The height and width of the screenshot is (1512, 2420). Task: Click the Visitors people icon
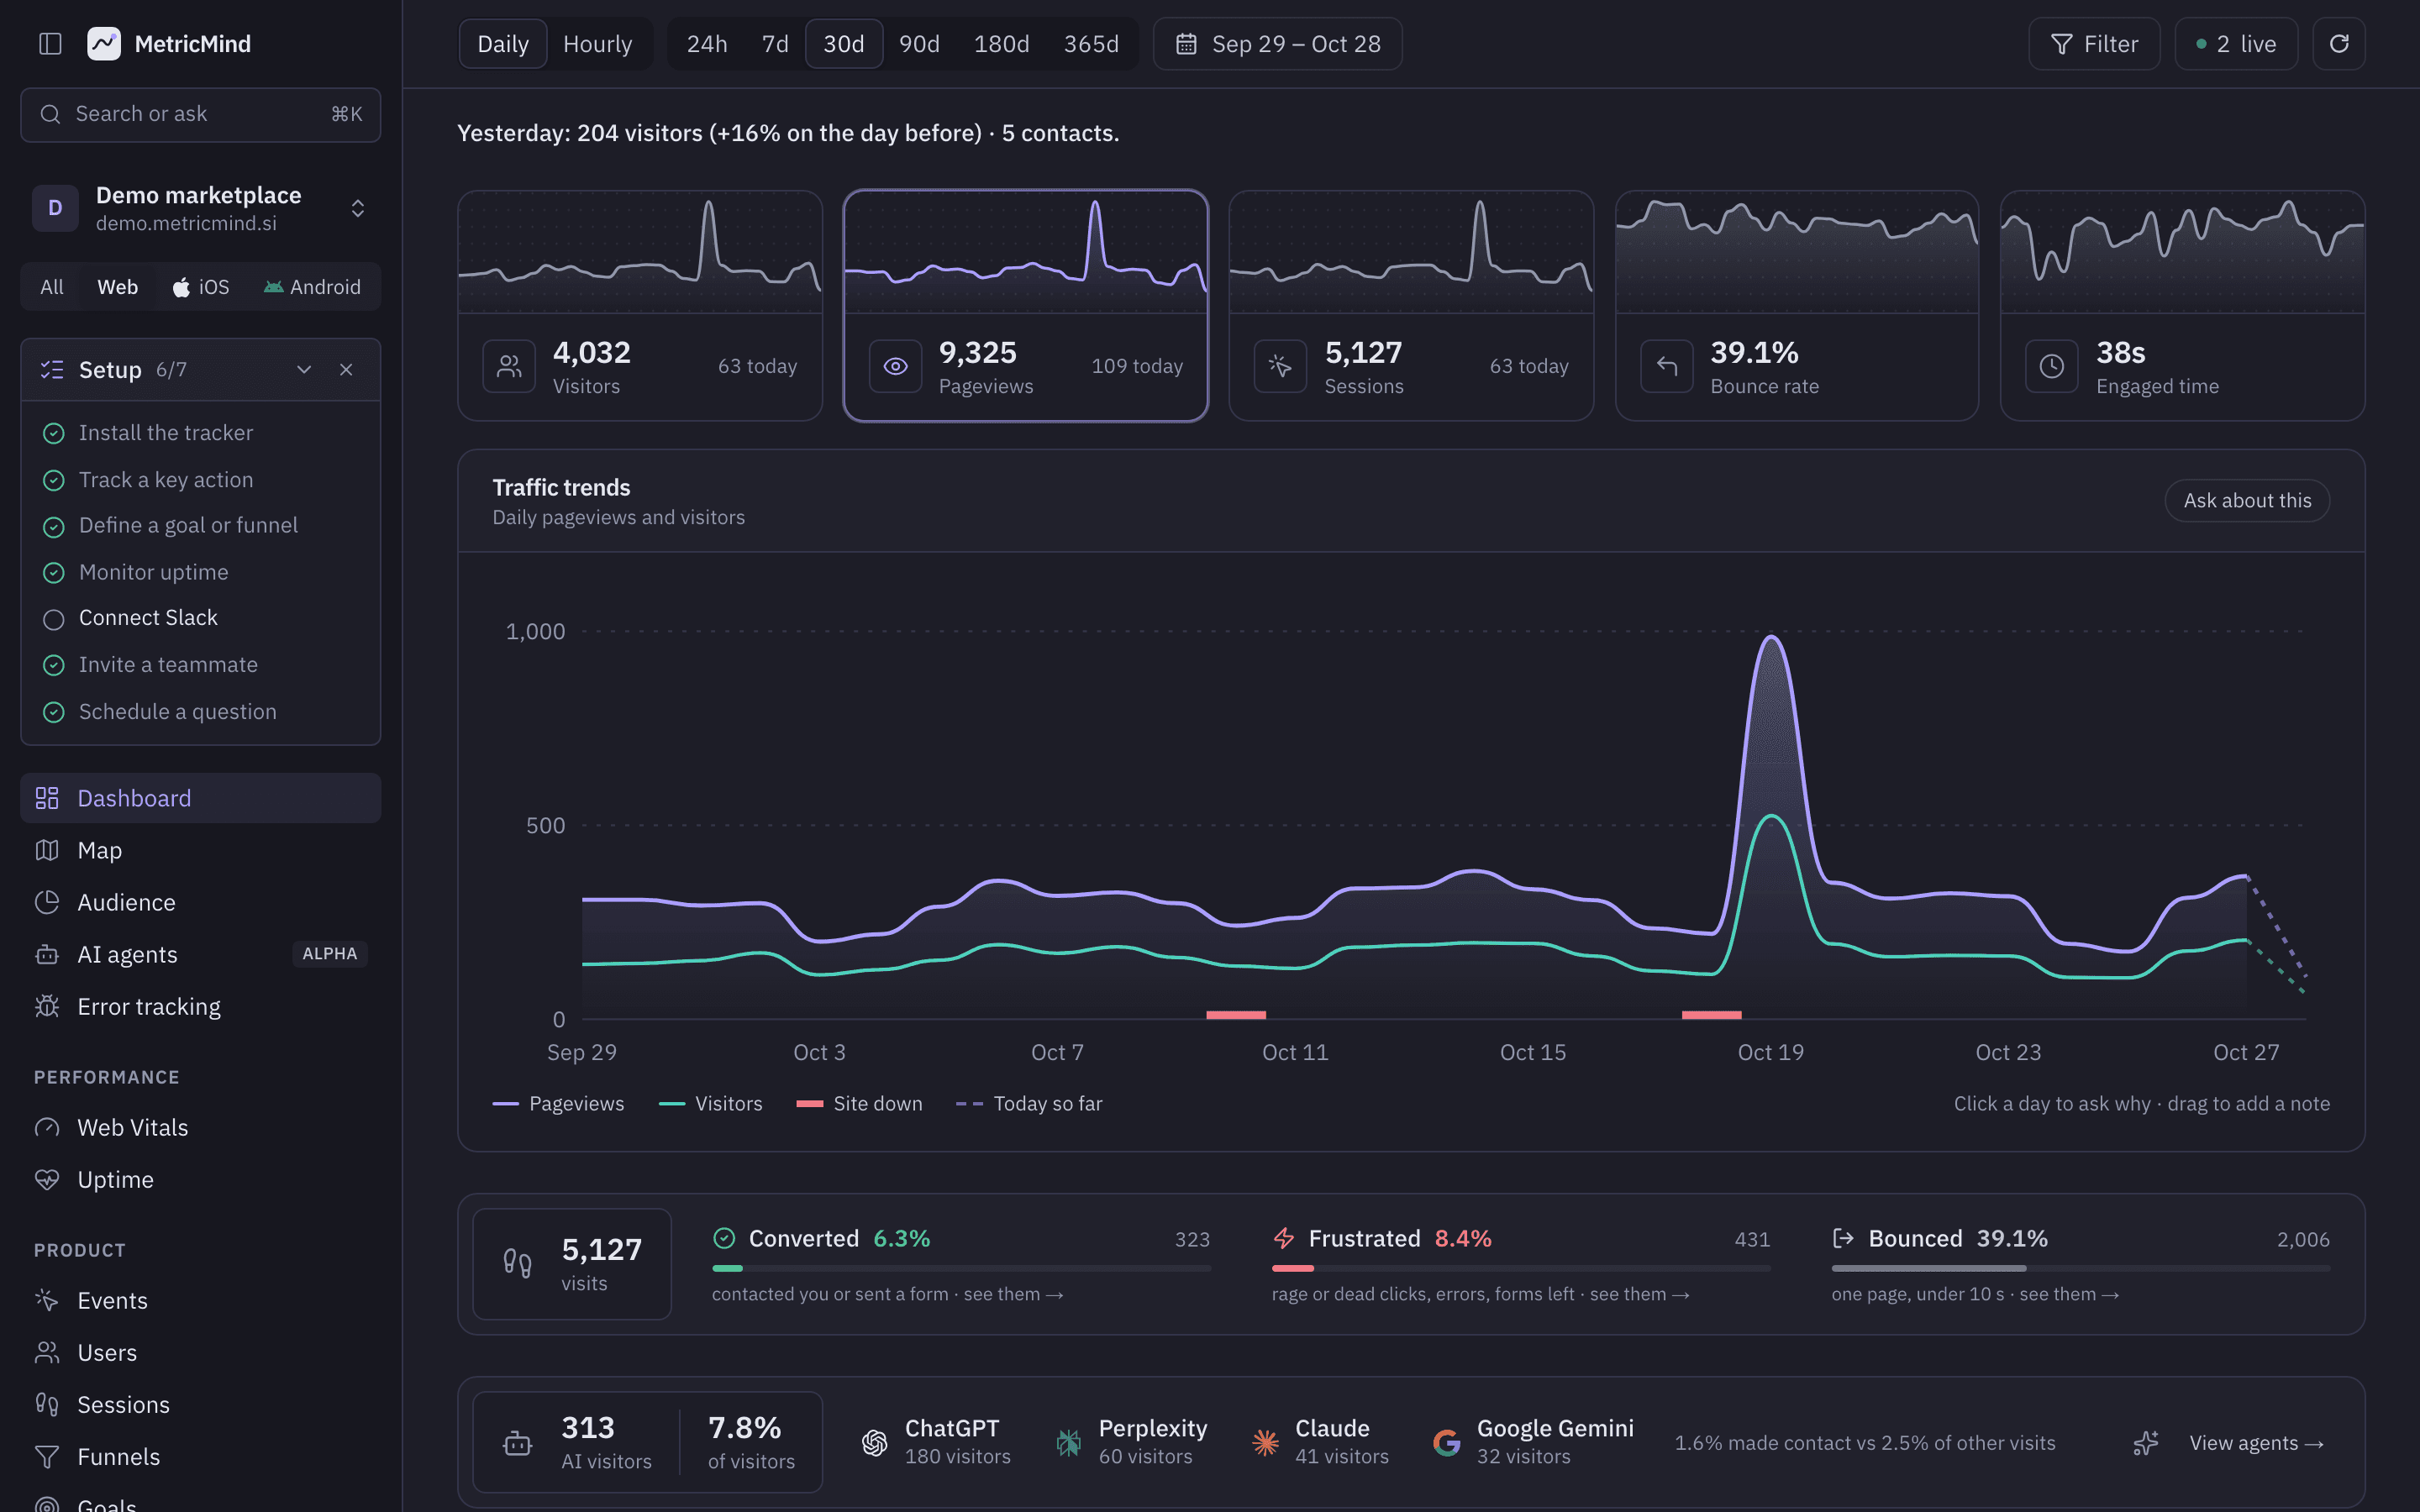(x=509, y=366)
